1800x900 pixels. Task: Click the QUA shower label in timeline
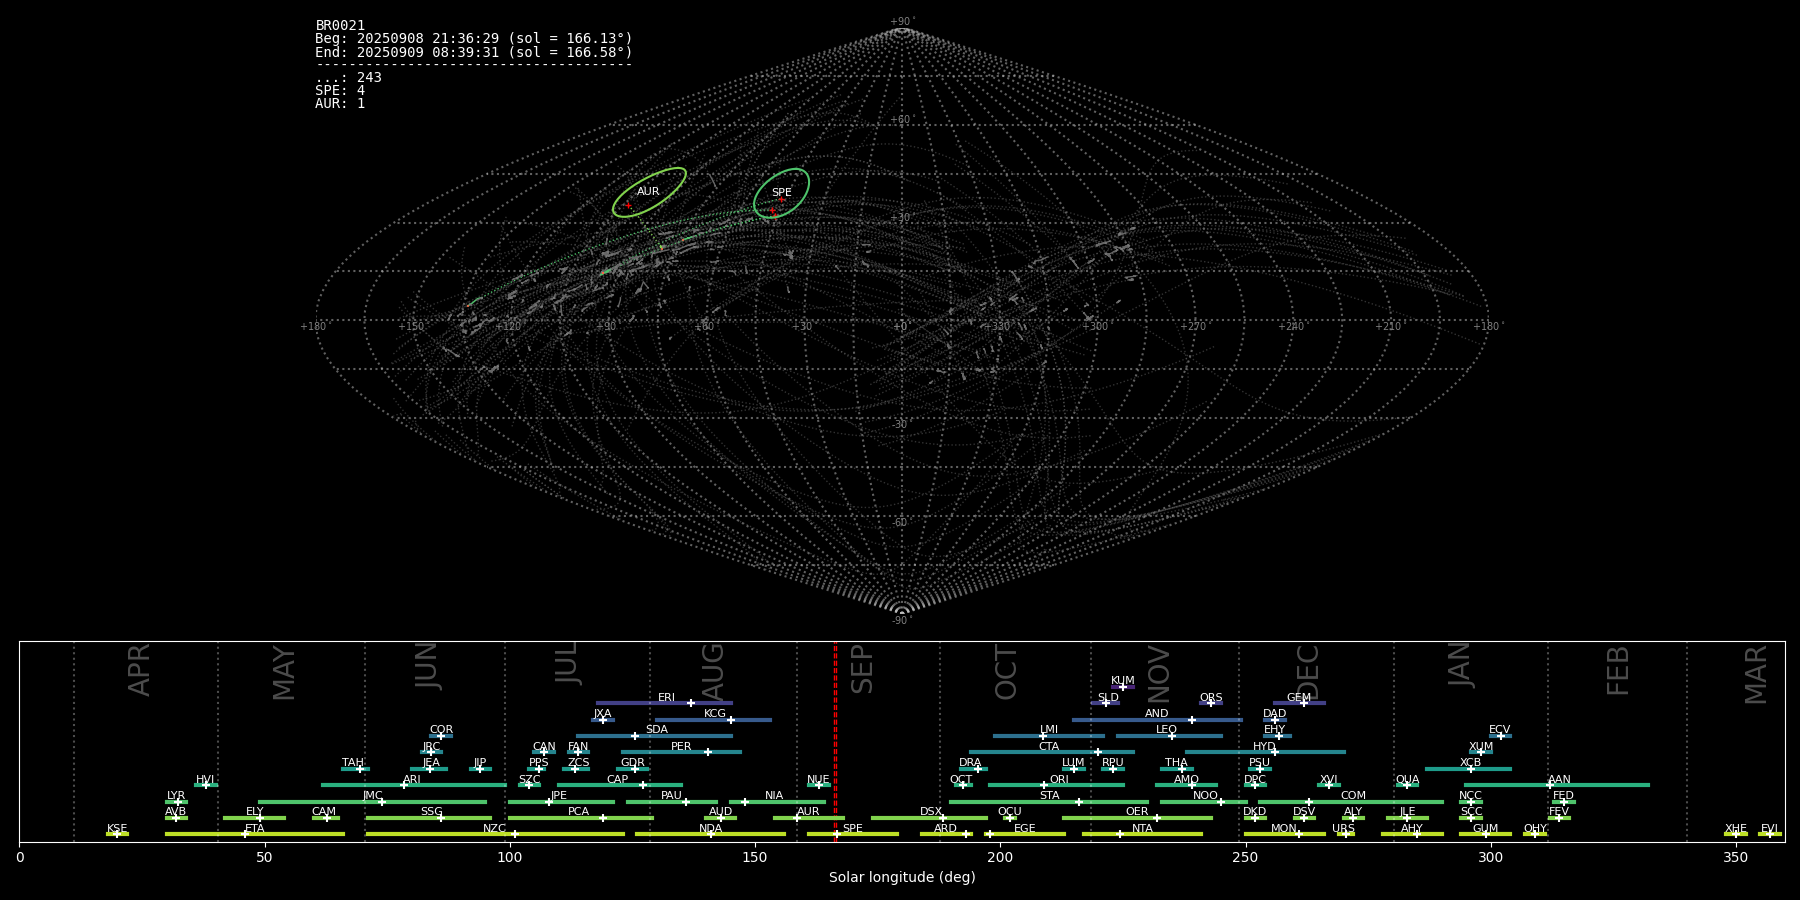pyautogui.click(x=1407, y=780)
